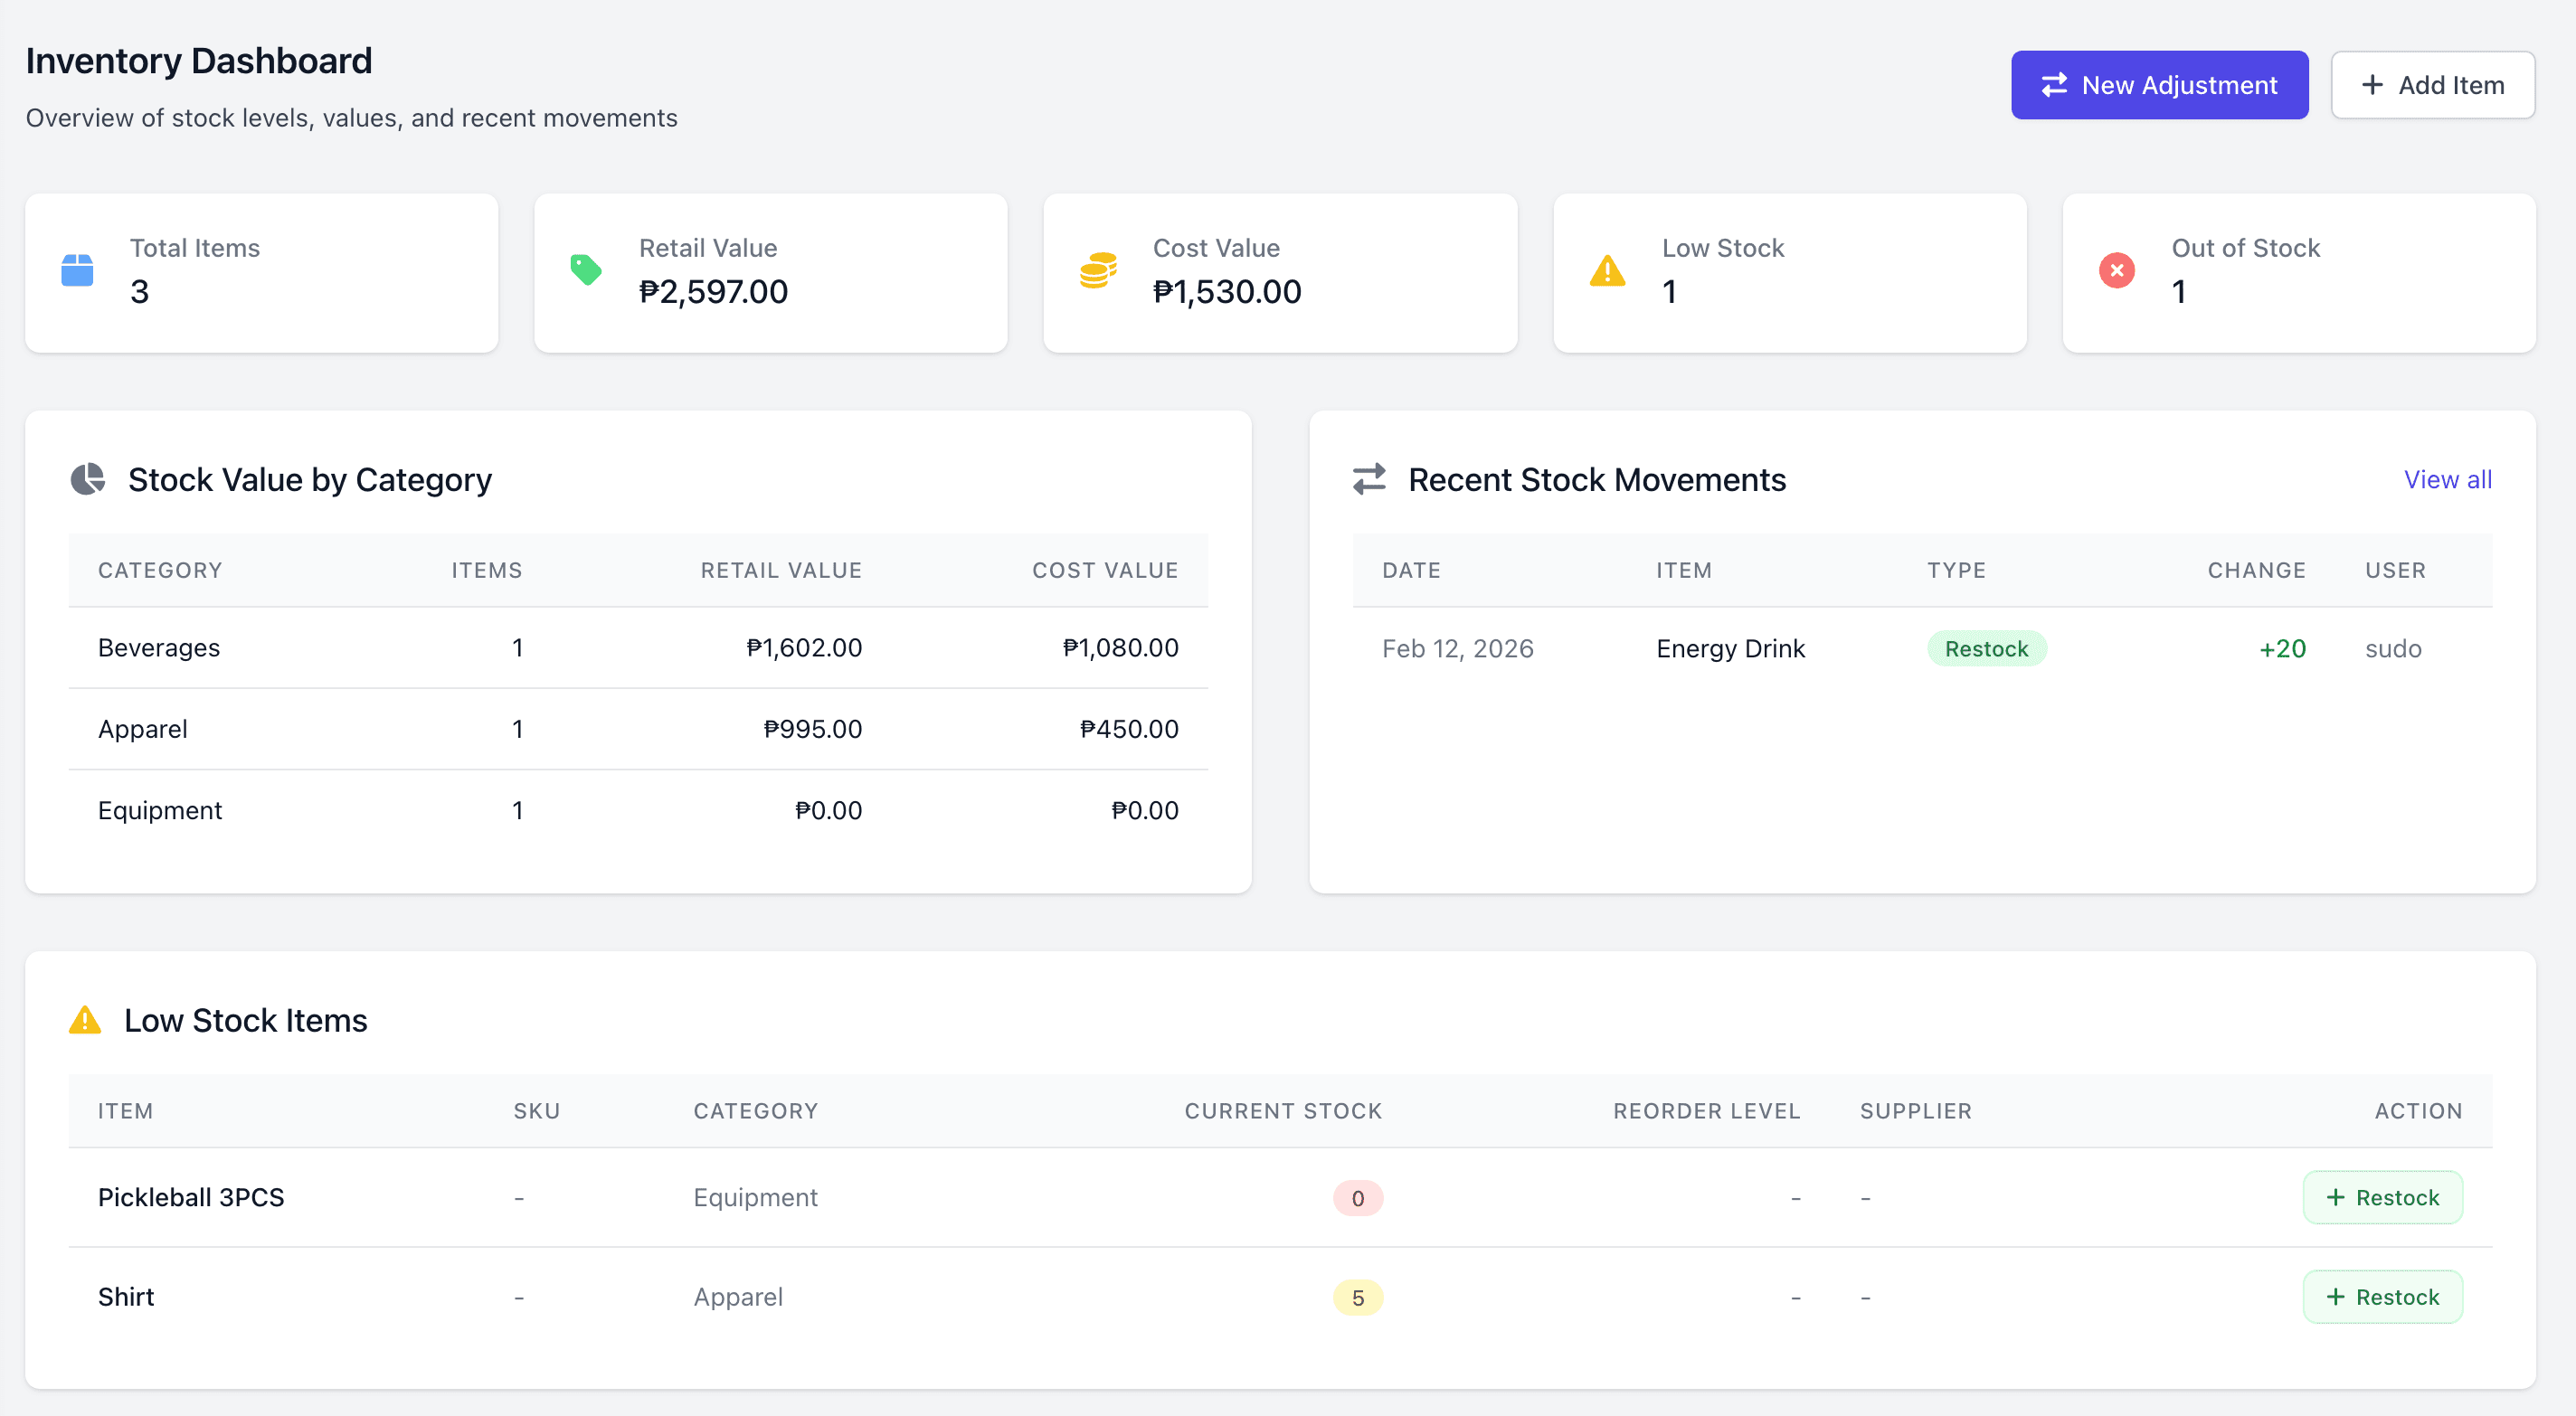The height and width of the screenshot is (1416, 2576).
Task: Select the Energy Drink item entry
Action: (x=1730, y=648)
